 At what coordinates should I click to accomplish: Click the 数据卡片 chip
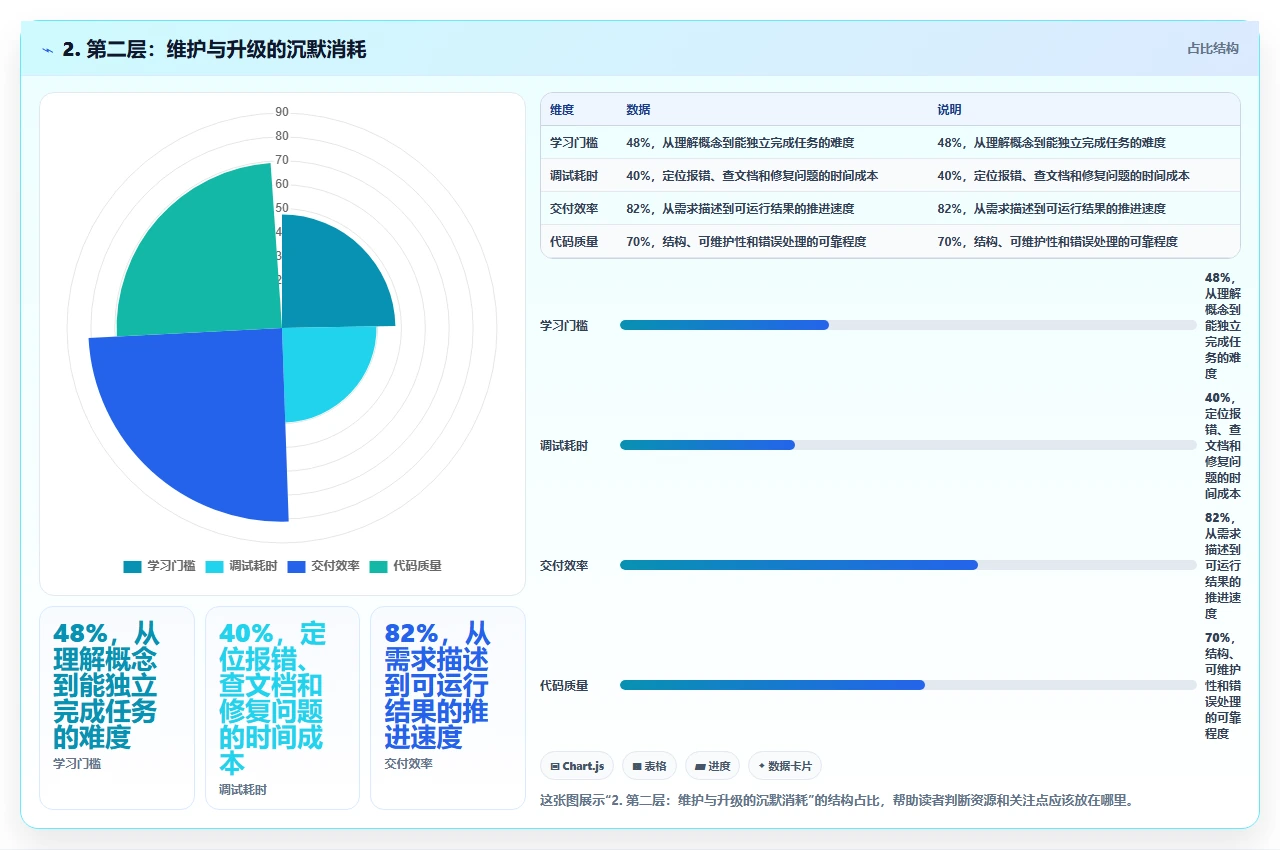click(x=785, y=766)
